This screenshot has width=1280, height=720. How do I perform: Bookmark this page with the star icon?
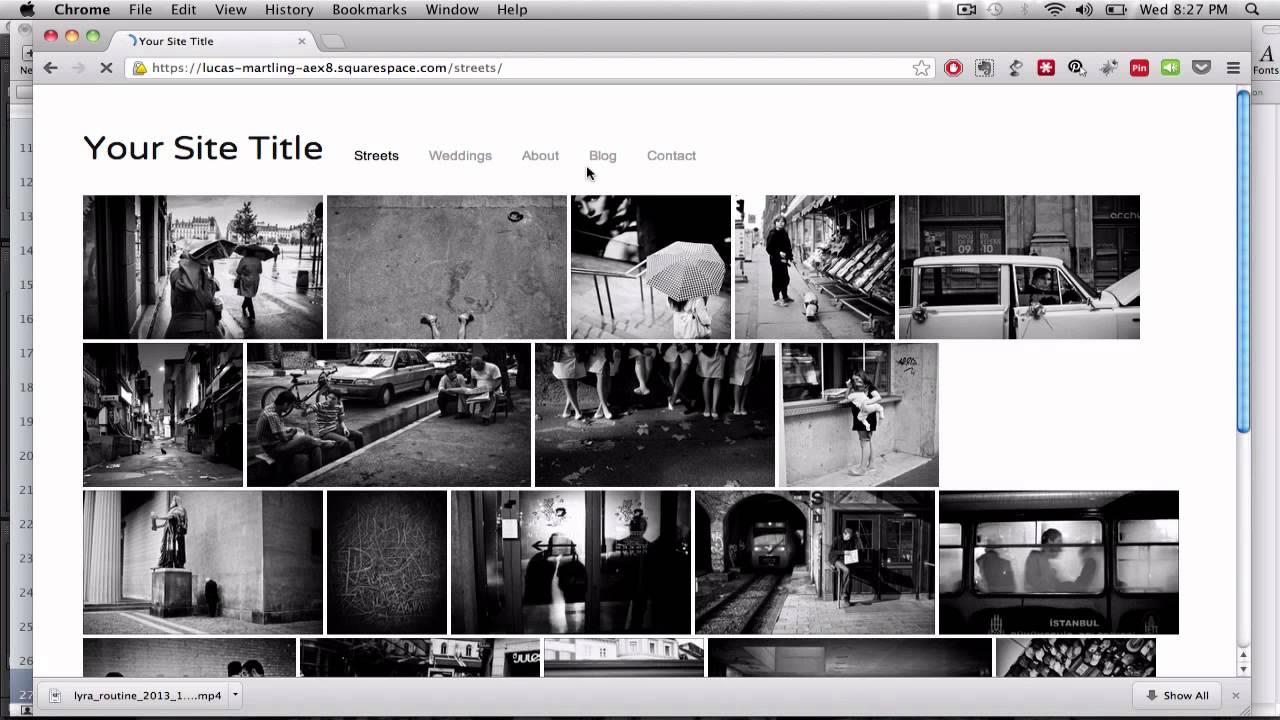click(921, 68)
